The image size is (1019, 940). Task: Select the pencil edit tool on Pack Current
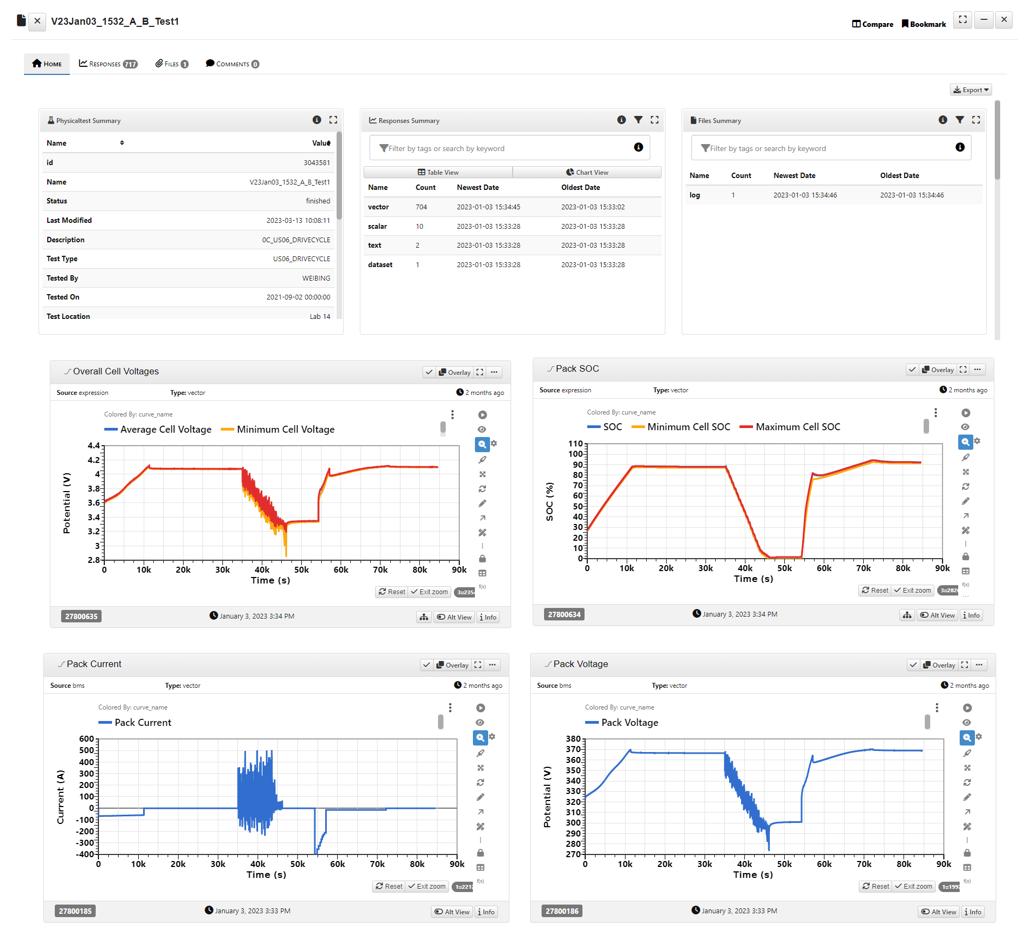point(480,797)
